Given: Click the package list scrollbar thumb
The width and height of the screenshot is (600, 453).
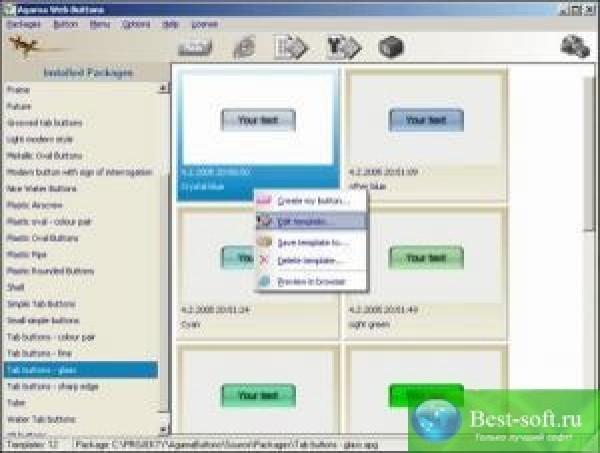Looking at the screenshot, I should pos(164,291).
